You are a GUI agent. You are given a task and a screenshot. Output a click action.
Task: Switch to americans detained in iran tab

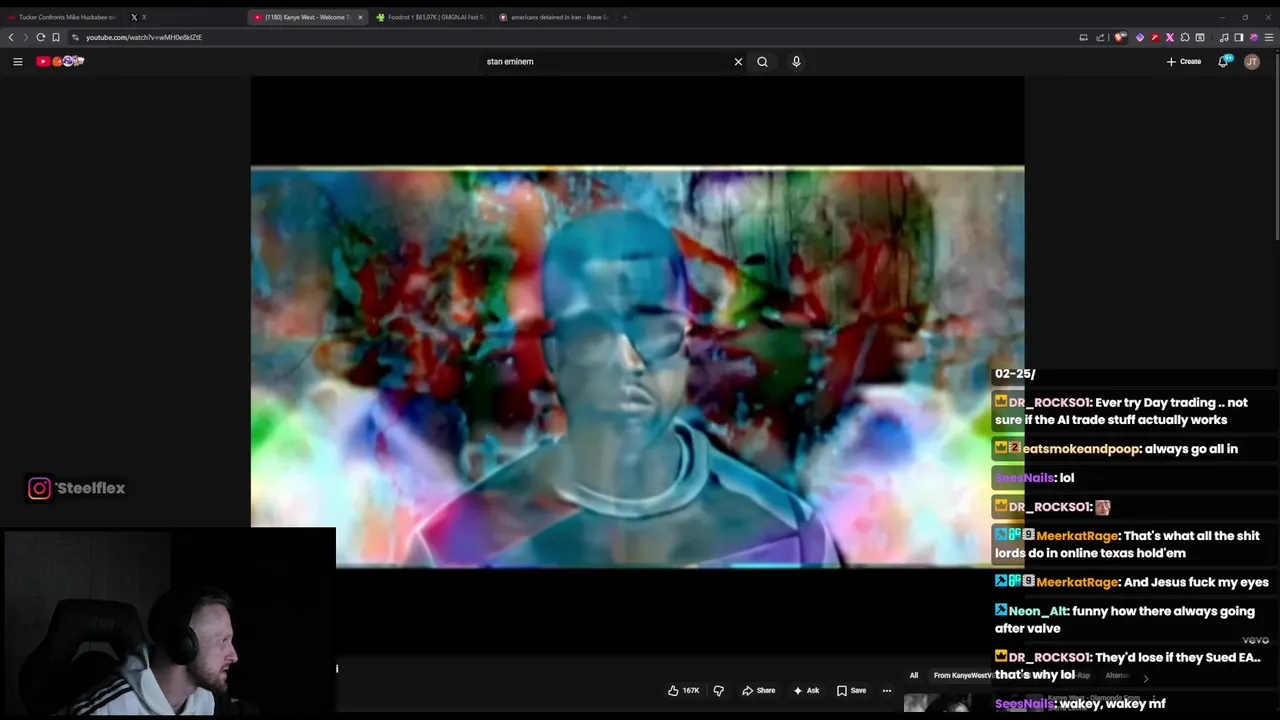[553, 17]
